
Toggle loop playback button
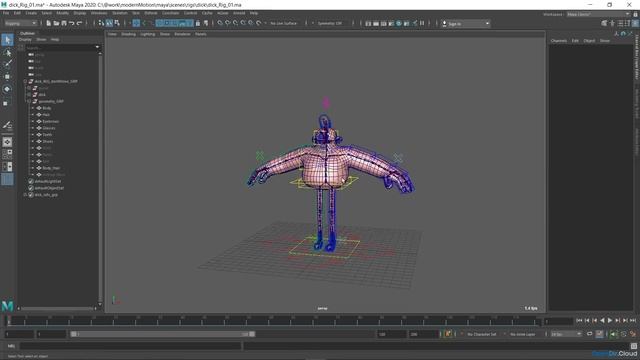tap(589, 334)
